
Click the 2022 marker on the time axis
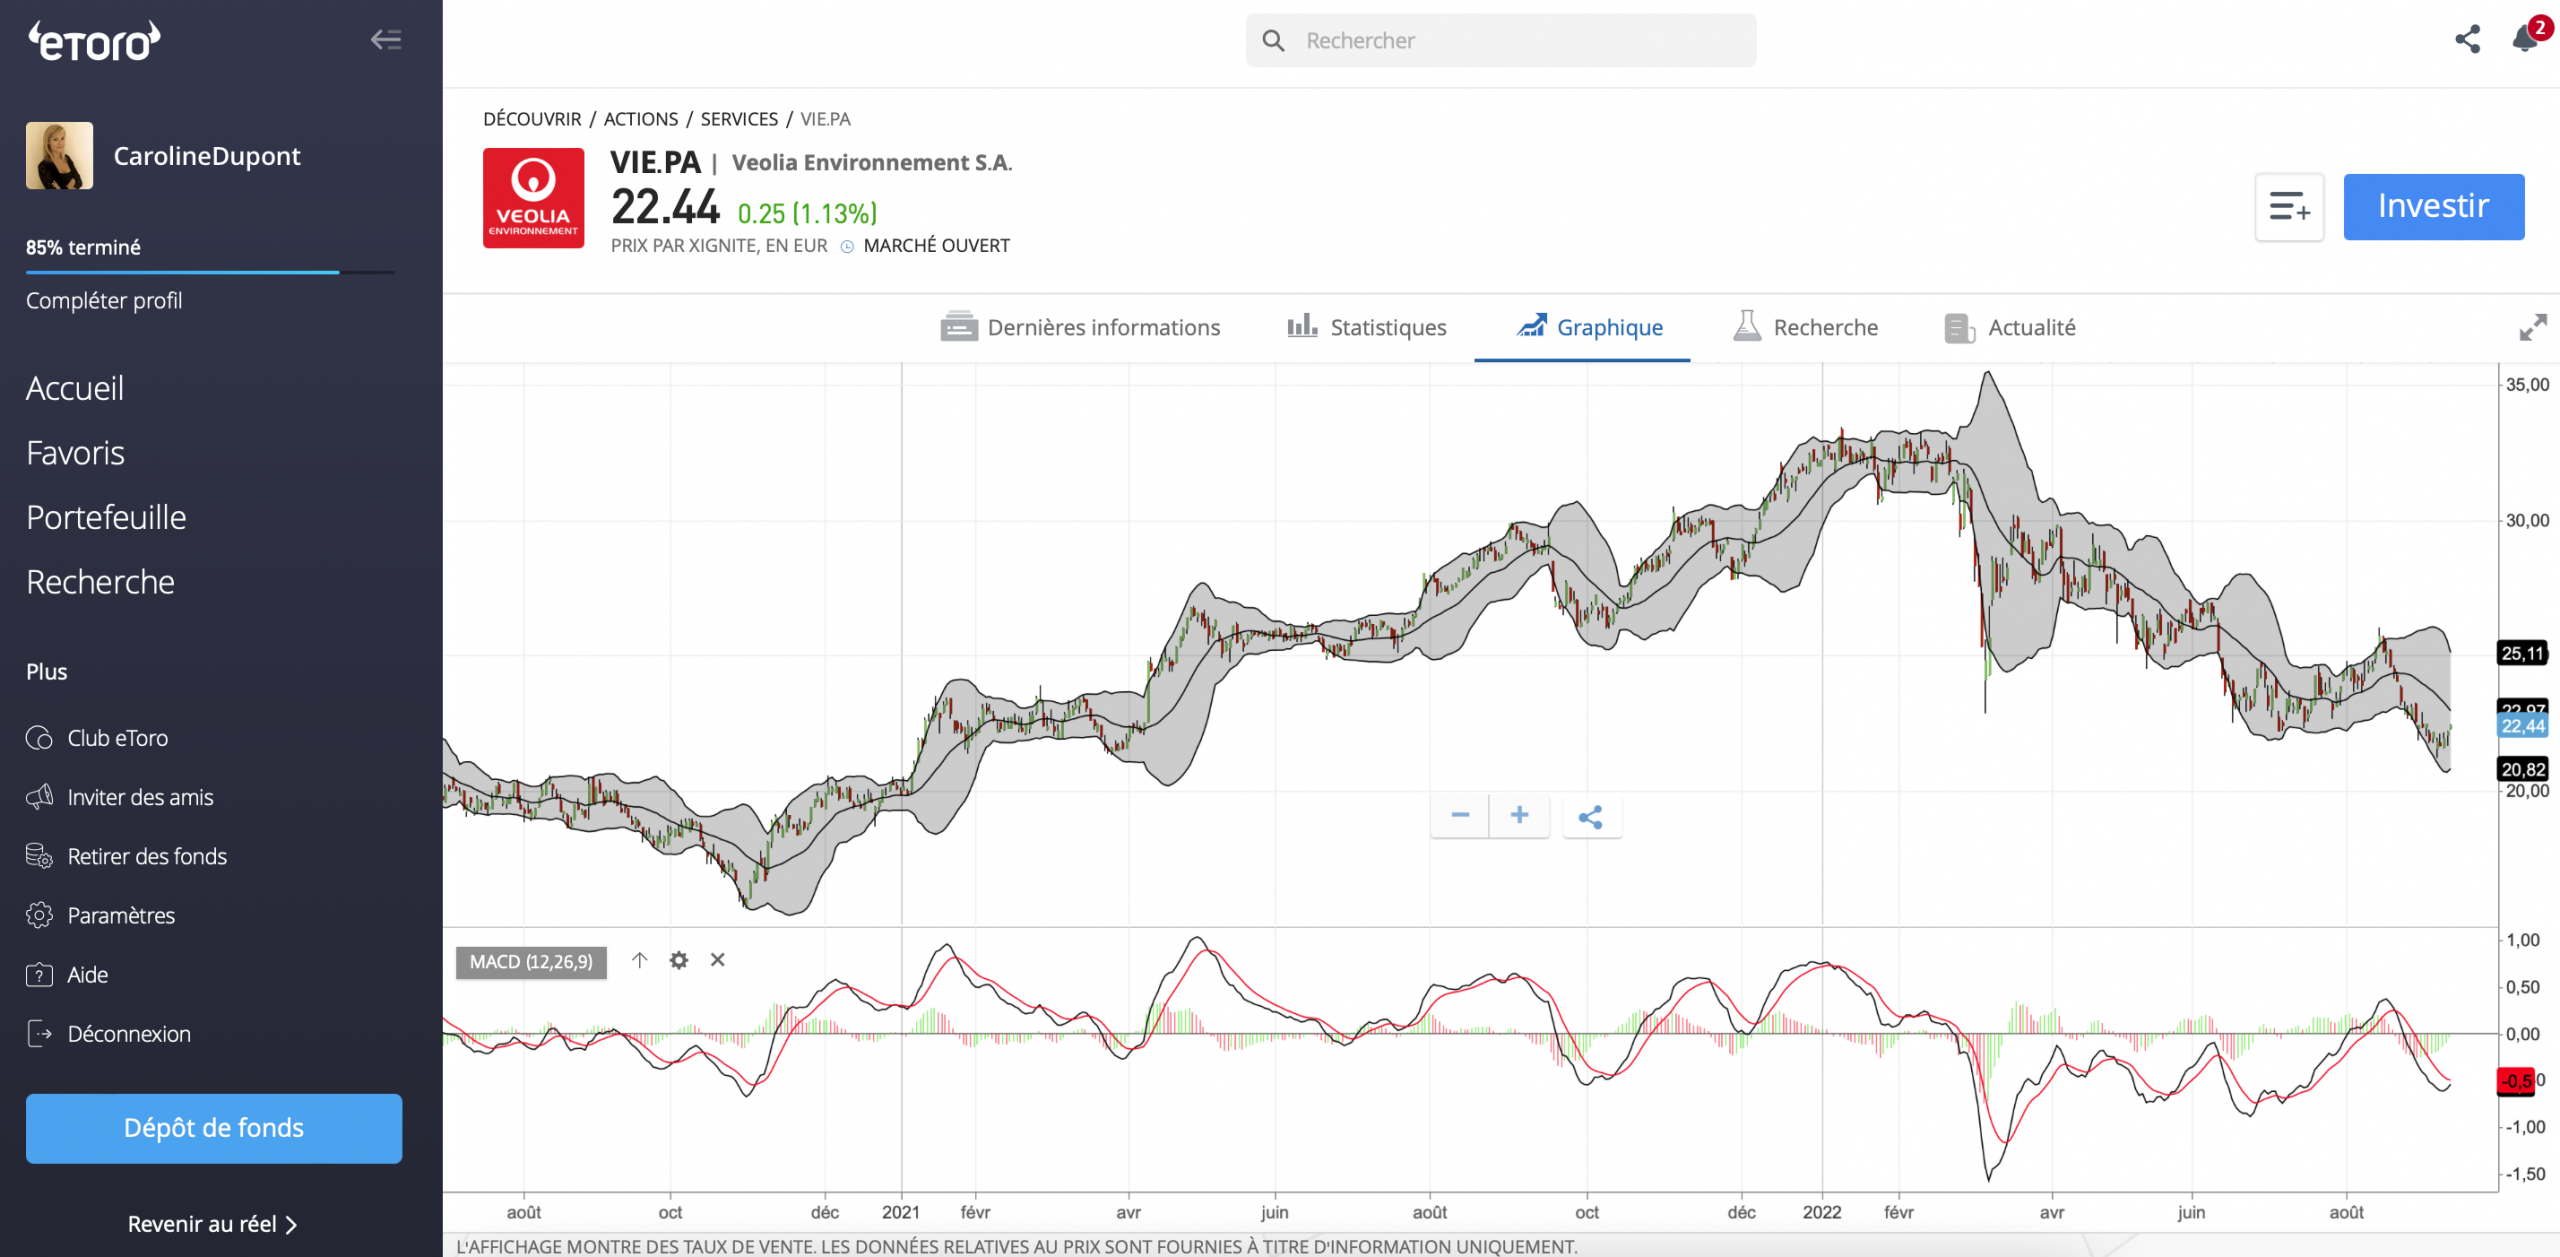pyautogui.click(x=1821, y=1212)
